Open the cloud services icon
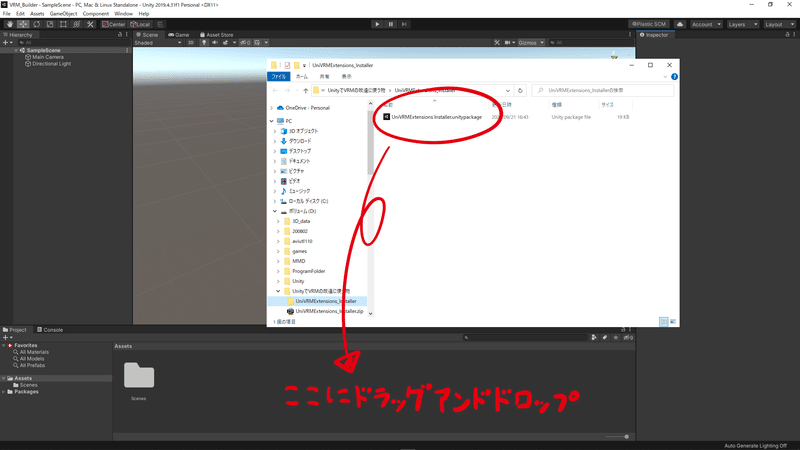The image size is (800, 450). (x=680, y=24)
